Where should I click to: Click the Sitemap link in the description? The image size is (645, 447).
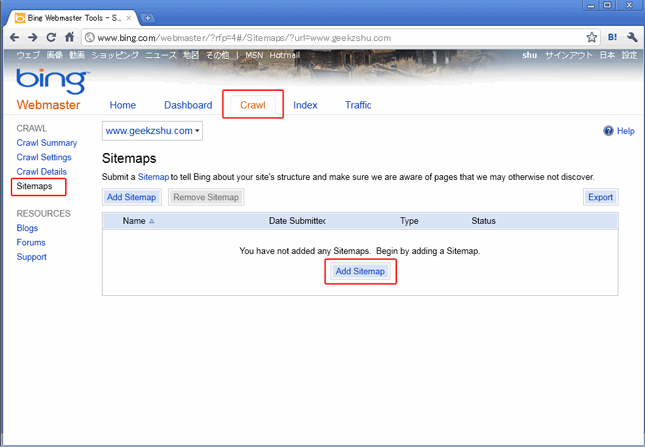coord(153,177)
